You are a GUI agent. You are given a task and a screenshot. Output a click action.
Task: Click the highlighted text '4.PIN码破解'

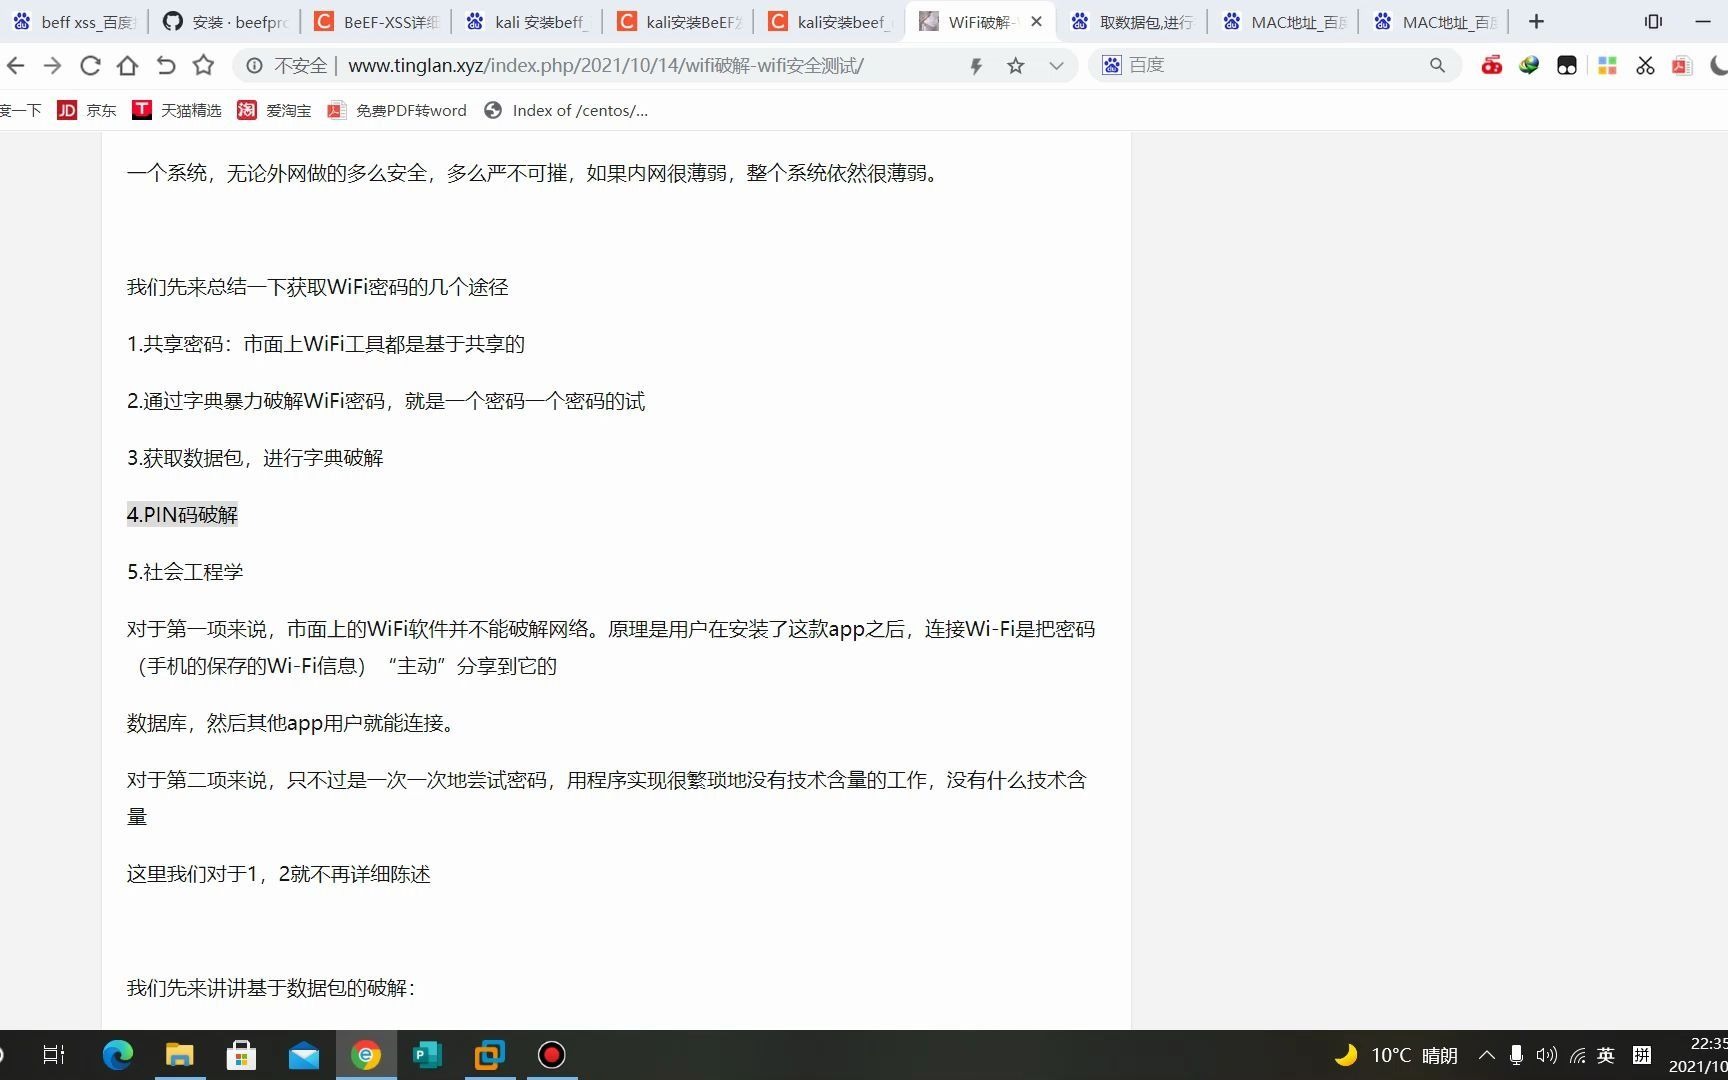[x=182, y=515]
